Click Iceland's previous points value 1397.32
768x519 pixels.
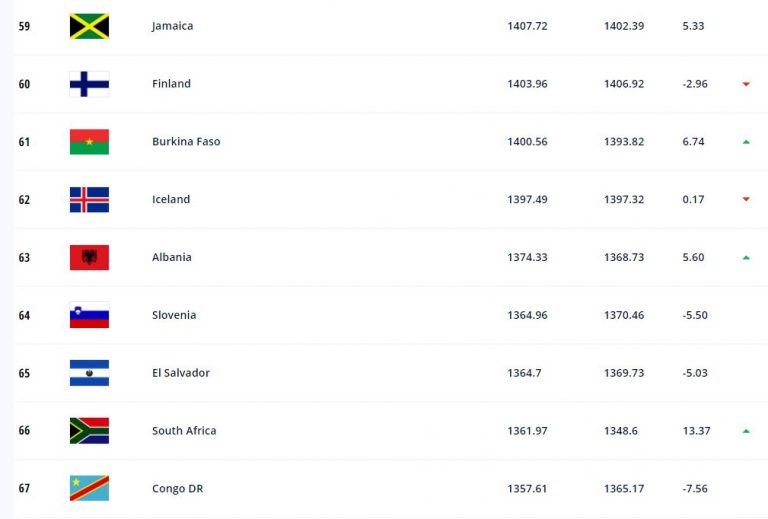click(624, 199)
